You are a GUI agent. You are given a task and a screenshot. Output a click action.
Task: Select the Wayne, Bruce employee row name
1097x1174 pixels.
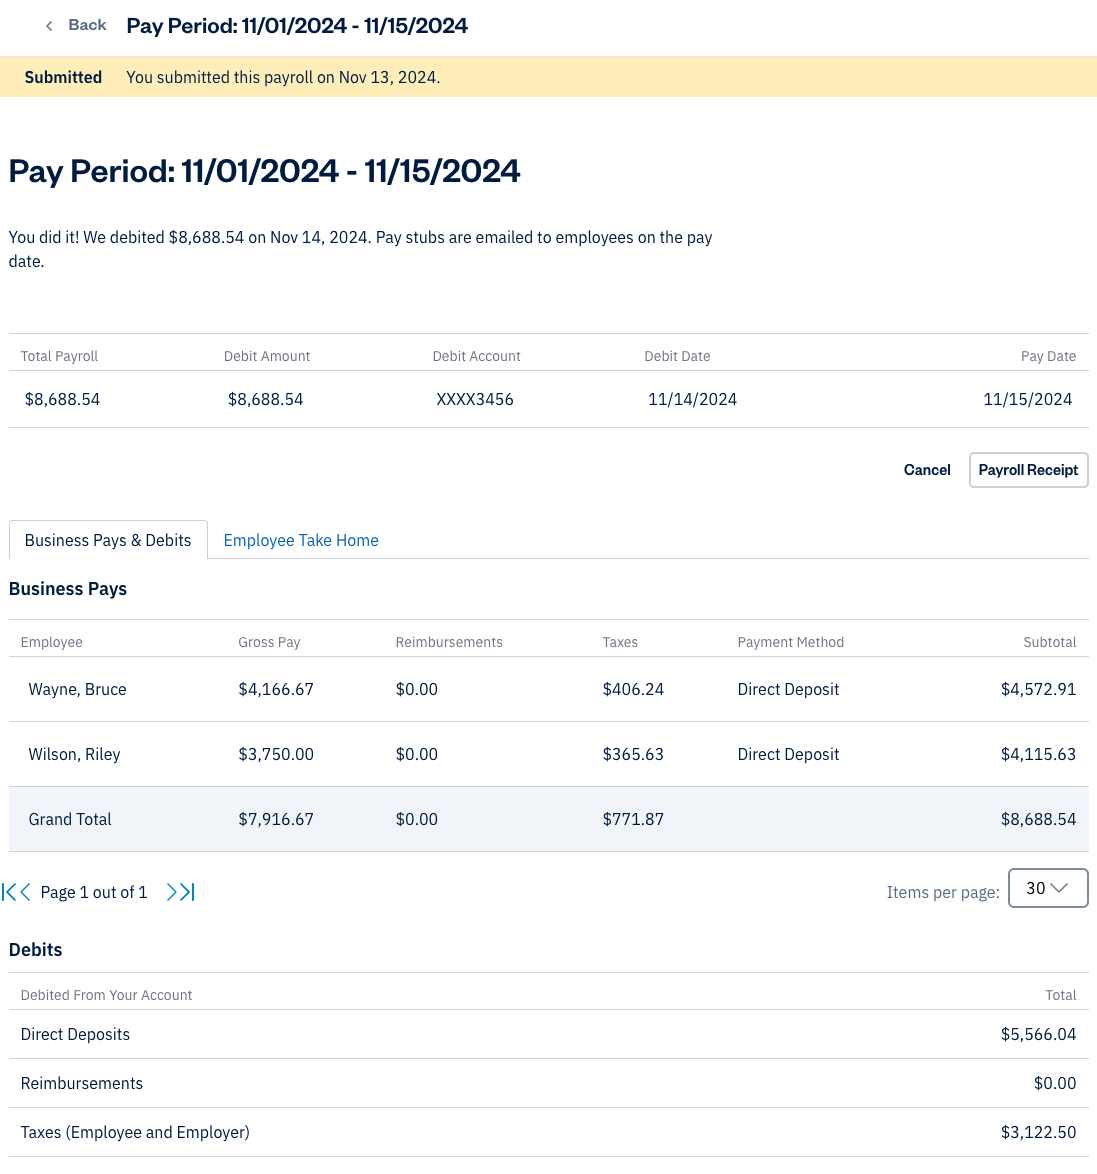(78, 689)
